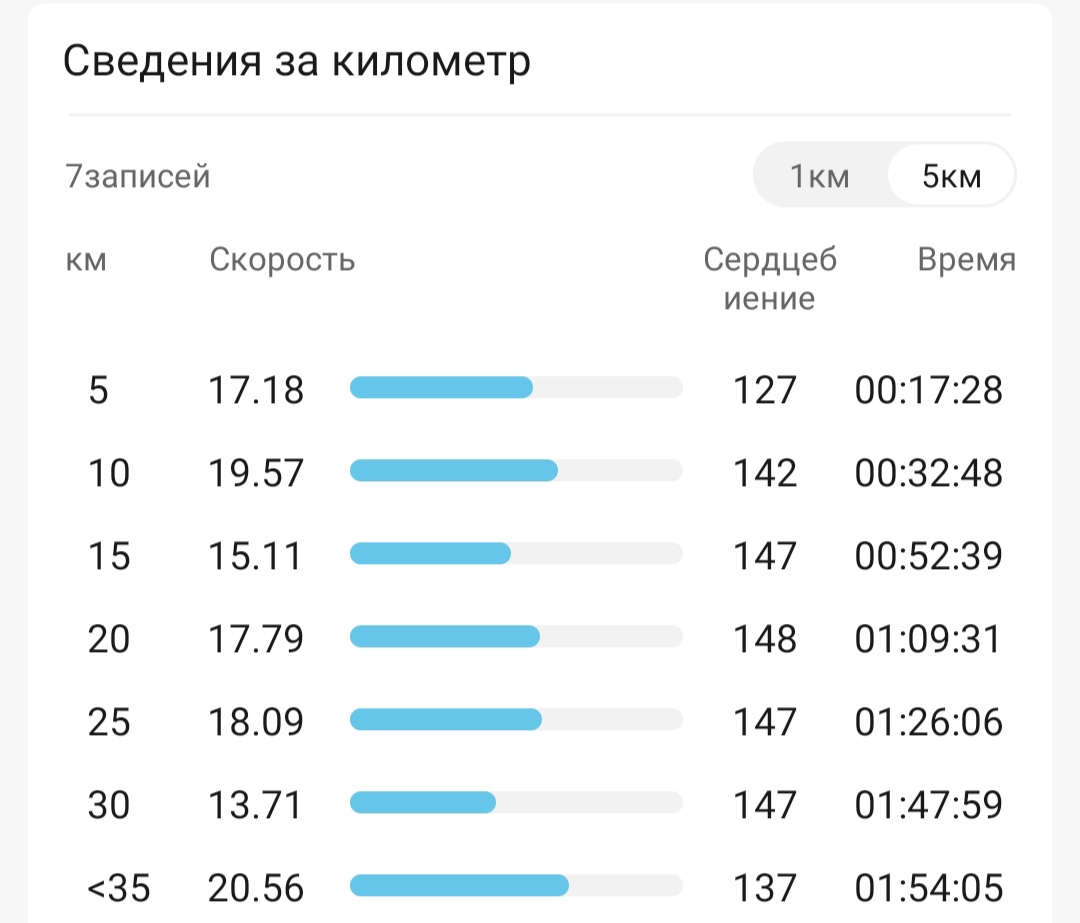Tap the heart rate 148 value
This screenshot has height=923, width=1080.
pyautogui.click(x=765, y=639)
